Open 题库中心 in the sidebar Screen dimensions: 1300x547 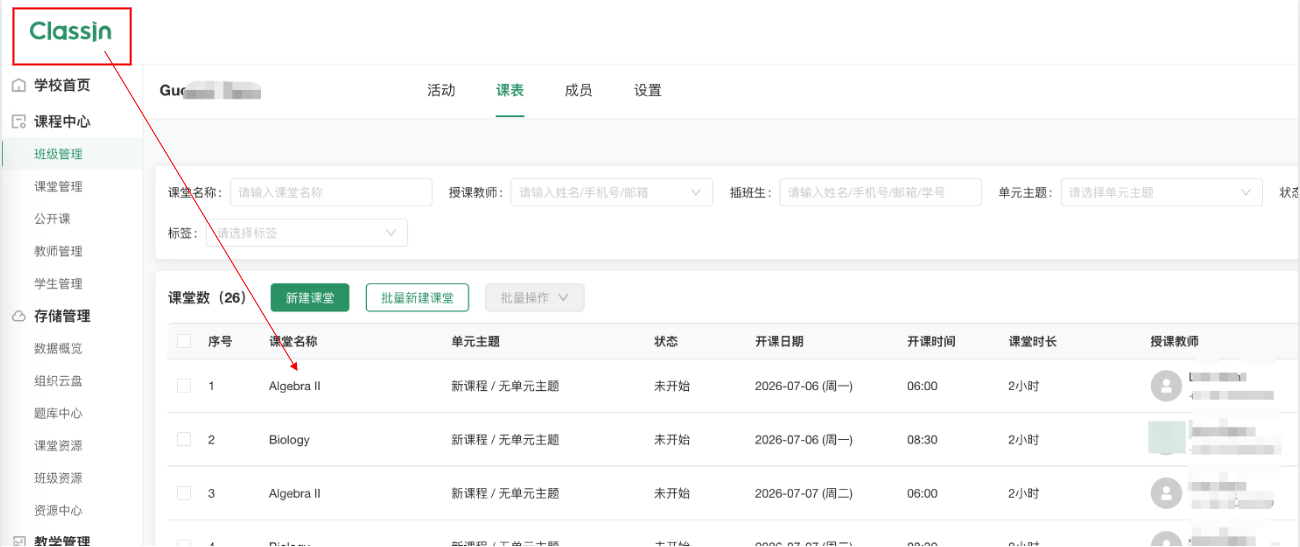58,413
